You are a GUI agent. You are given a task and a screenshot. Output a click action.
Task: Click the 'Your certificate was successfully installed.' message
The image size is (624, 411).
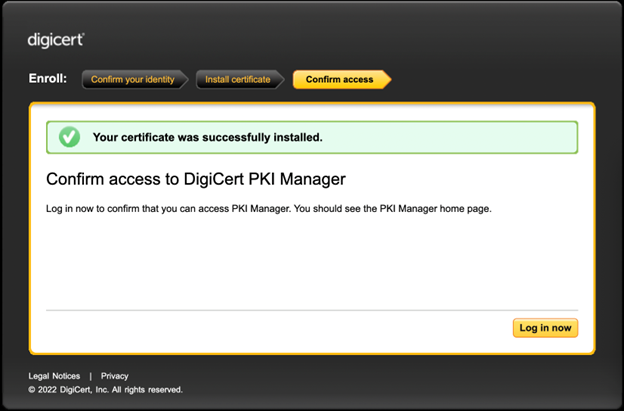(x=208, y=138)
